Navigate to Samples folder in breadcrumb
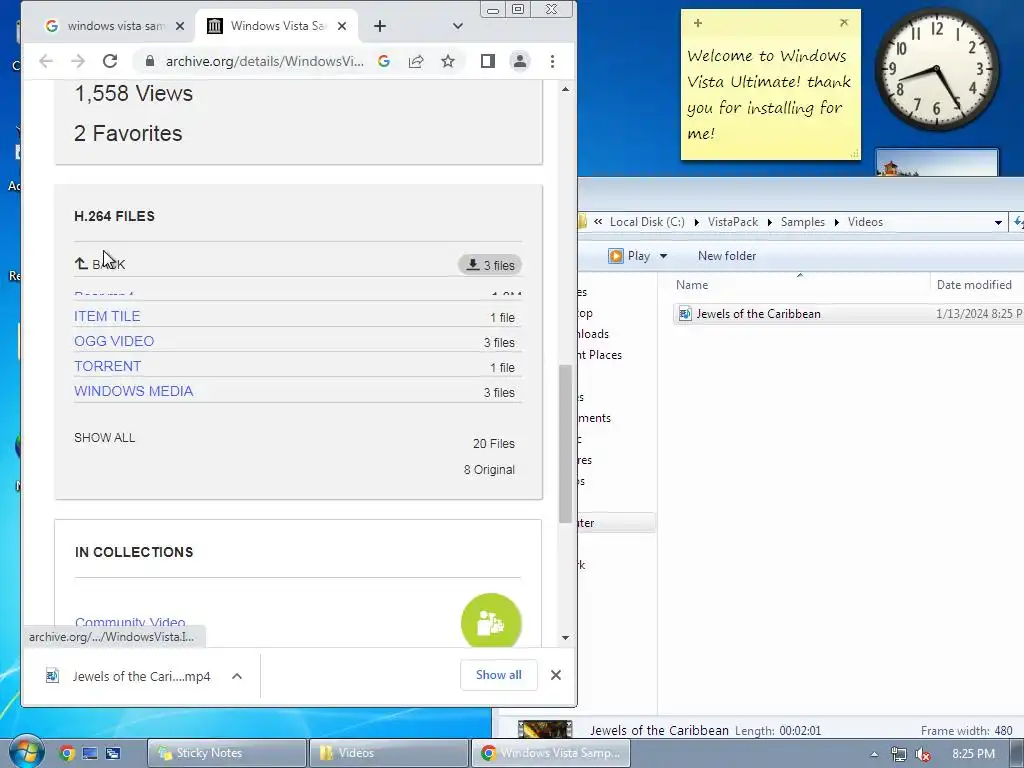Image resolution: width=1024 pixels, height=768 pixels. (x=803, y=222)
